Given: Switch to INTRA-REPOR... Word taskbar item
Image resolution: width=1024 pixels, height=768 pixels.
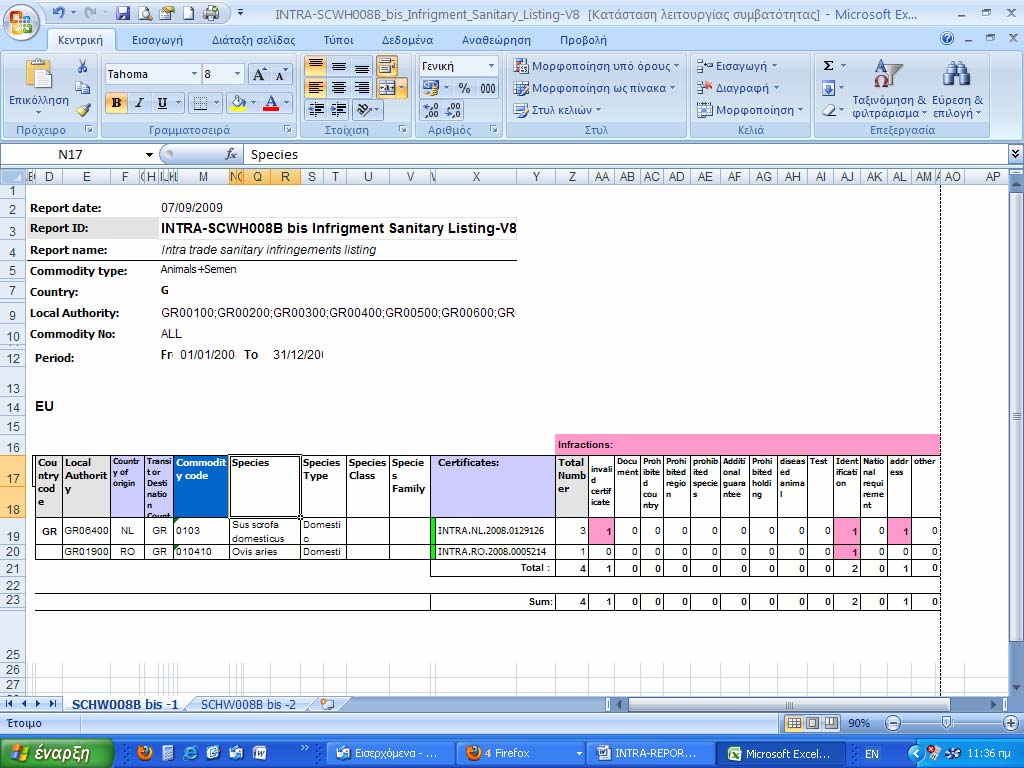Looking at the screenshot, I should [650, 753].
